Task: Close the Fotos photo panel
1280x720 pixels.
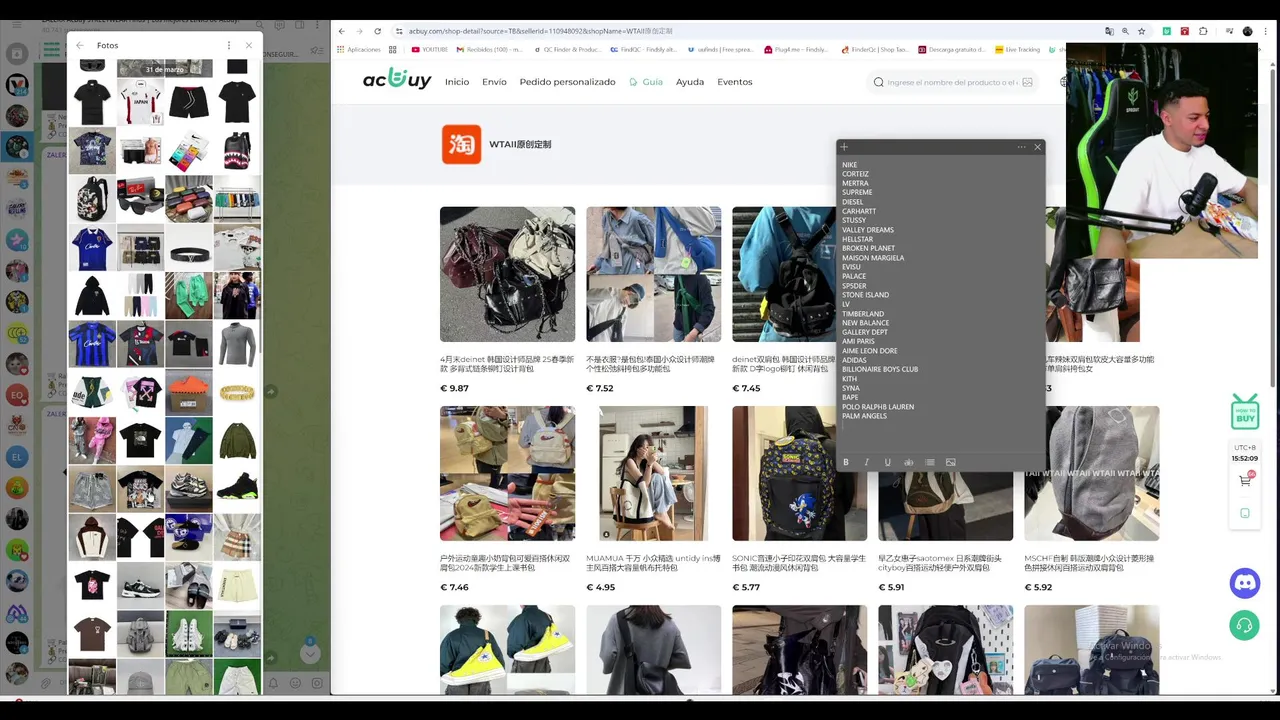Action: coord(249,45)
